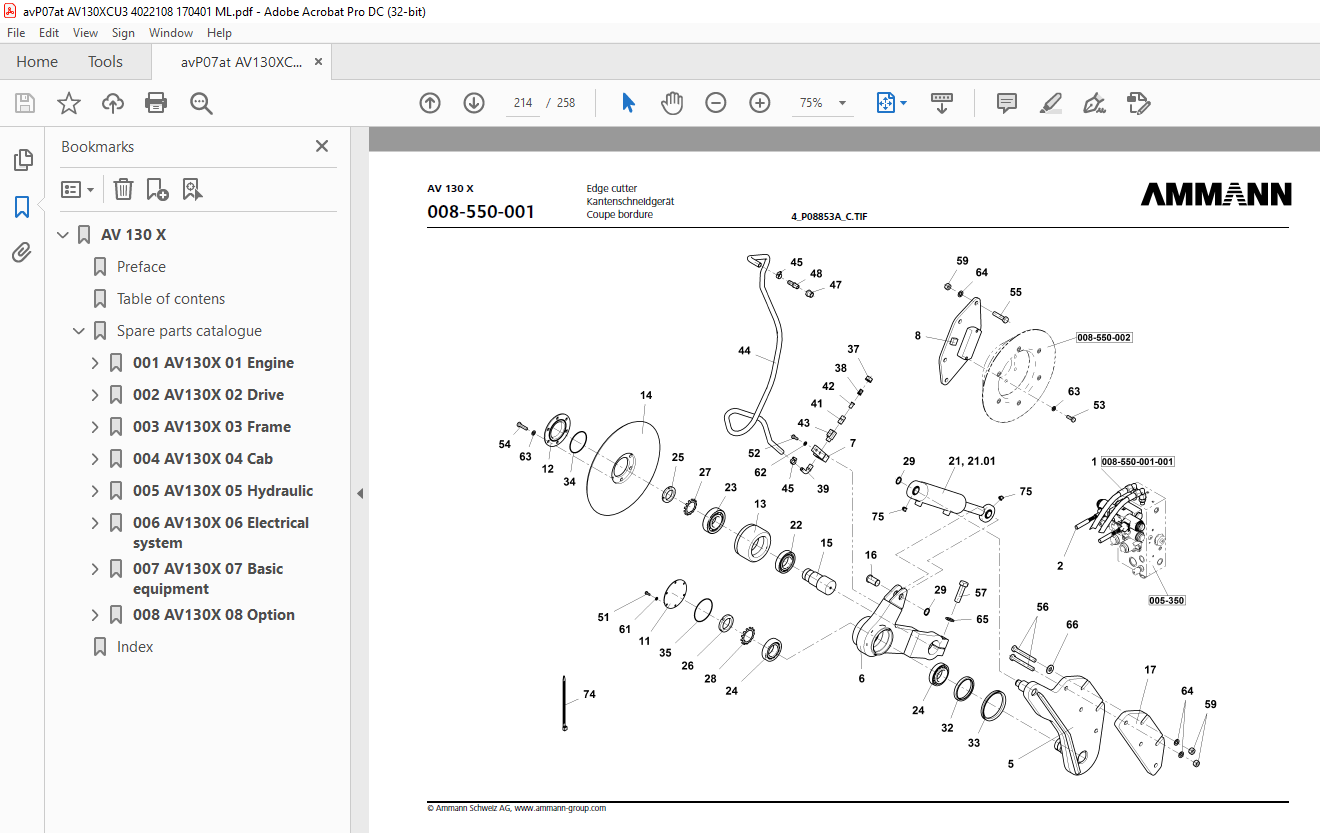The height and width of the screenshot is (833, 1320).
Task: Close the avP07at AV130XC document tab
Action: click(x=318, y=62)
